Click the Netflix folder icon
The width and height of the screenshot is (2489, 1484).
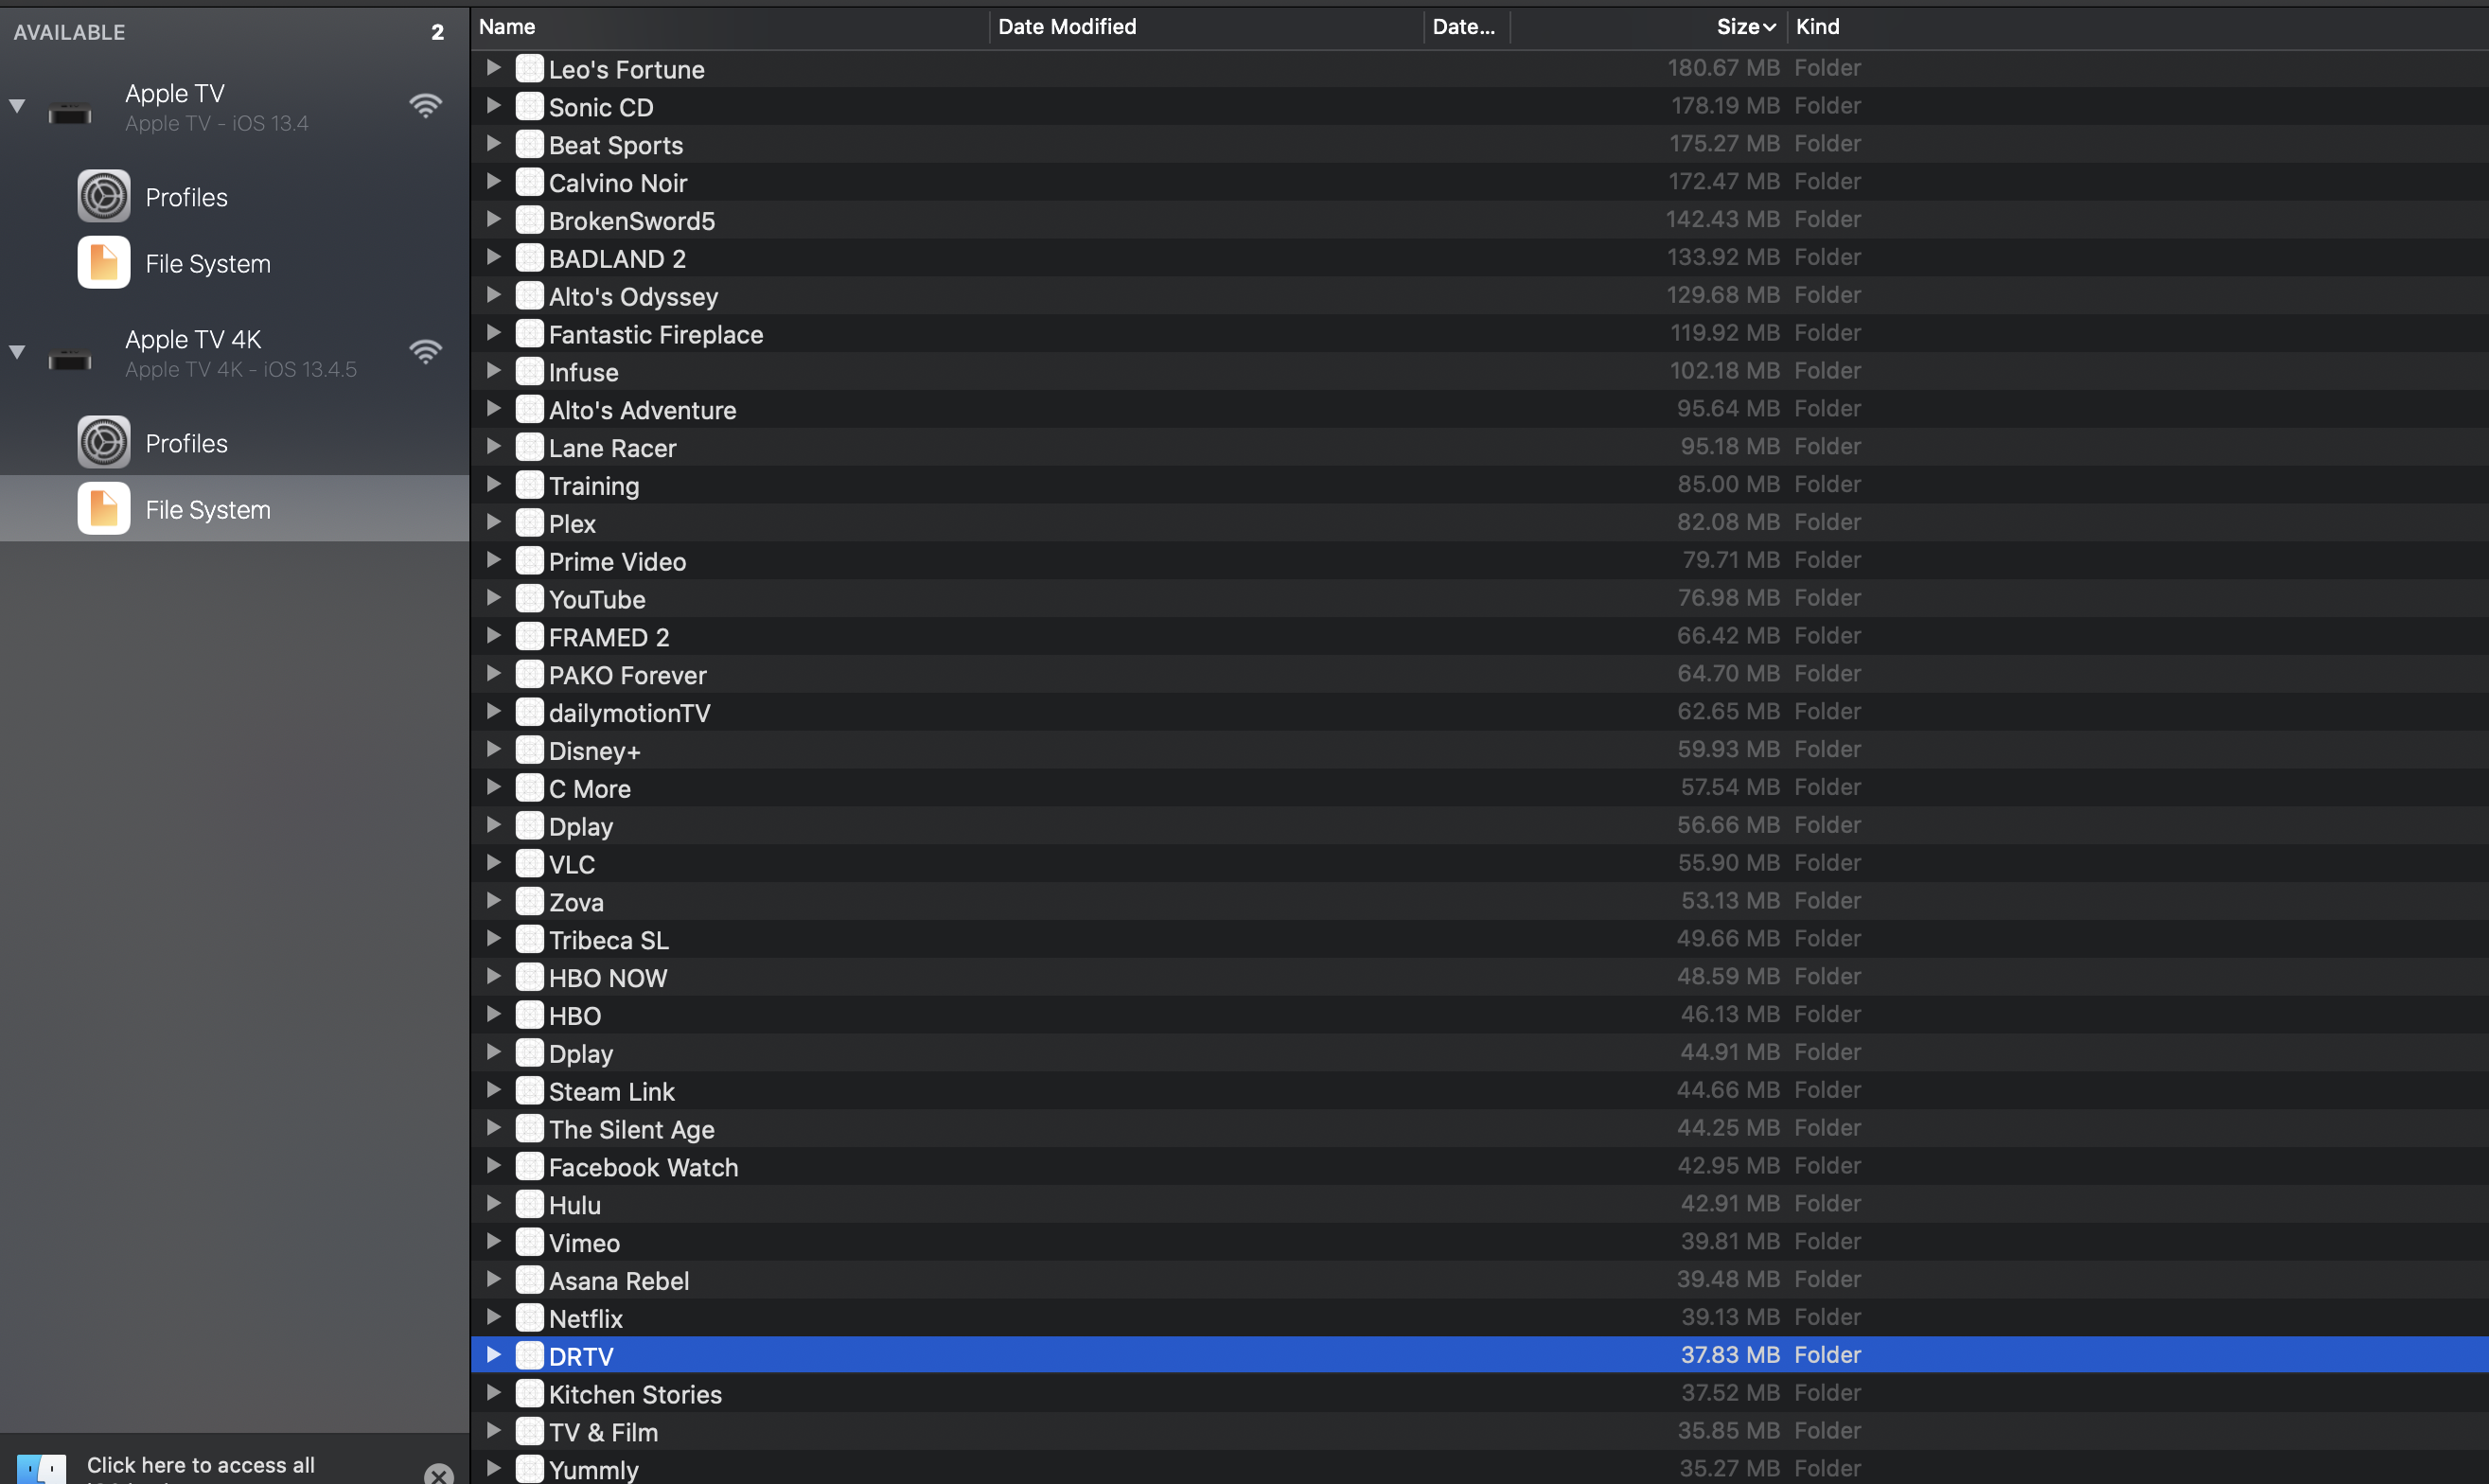tap(529, 1317)
